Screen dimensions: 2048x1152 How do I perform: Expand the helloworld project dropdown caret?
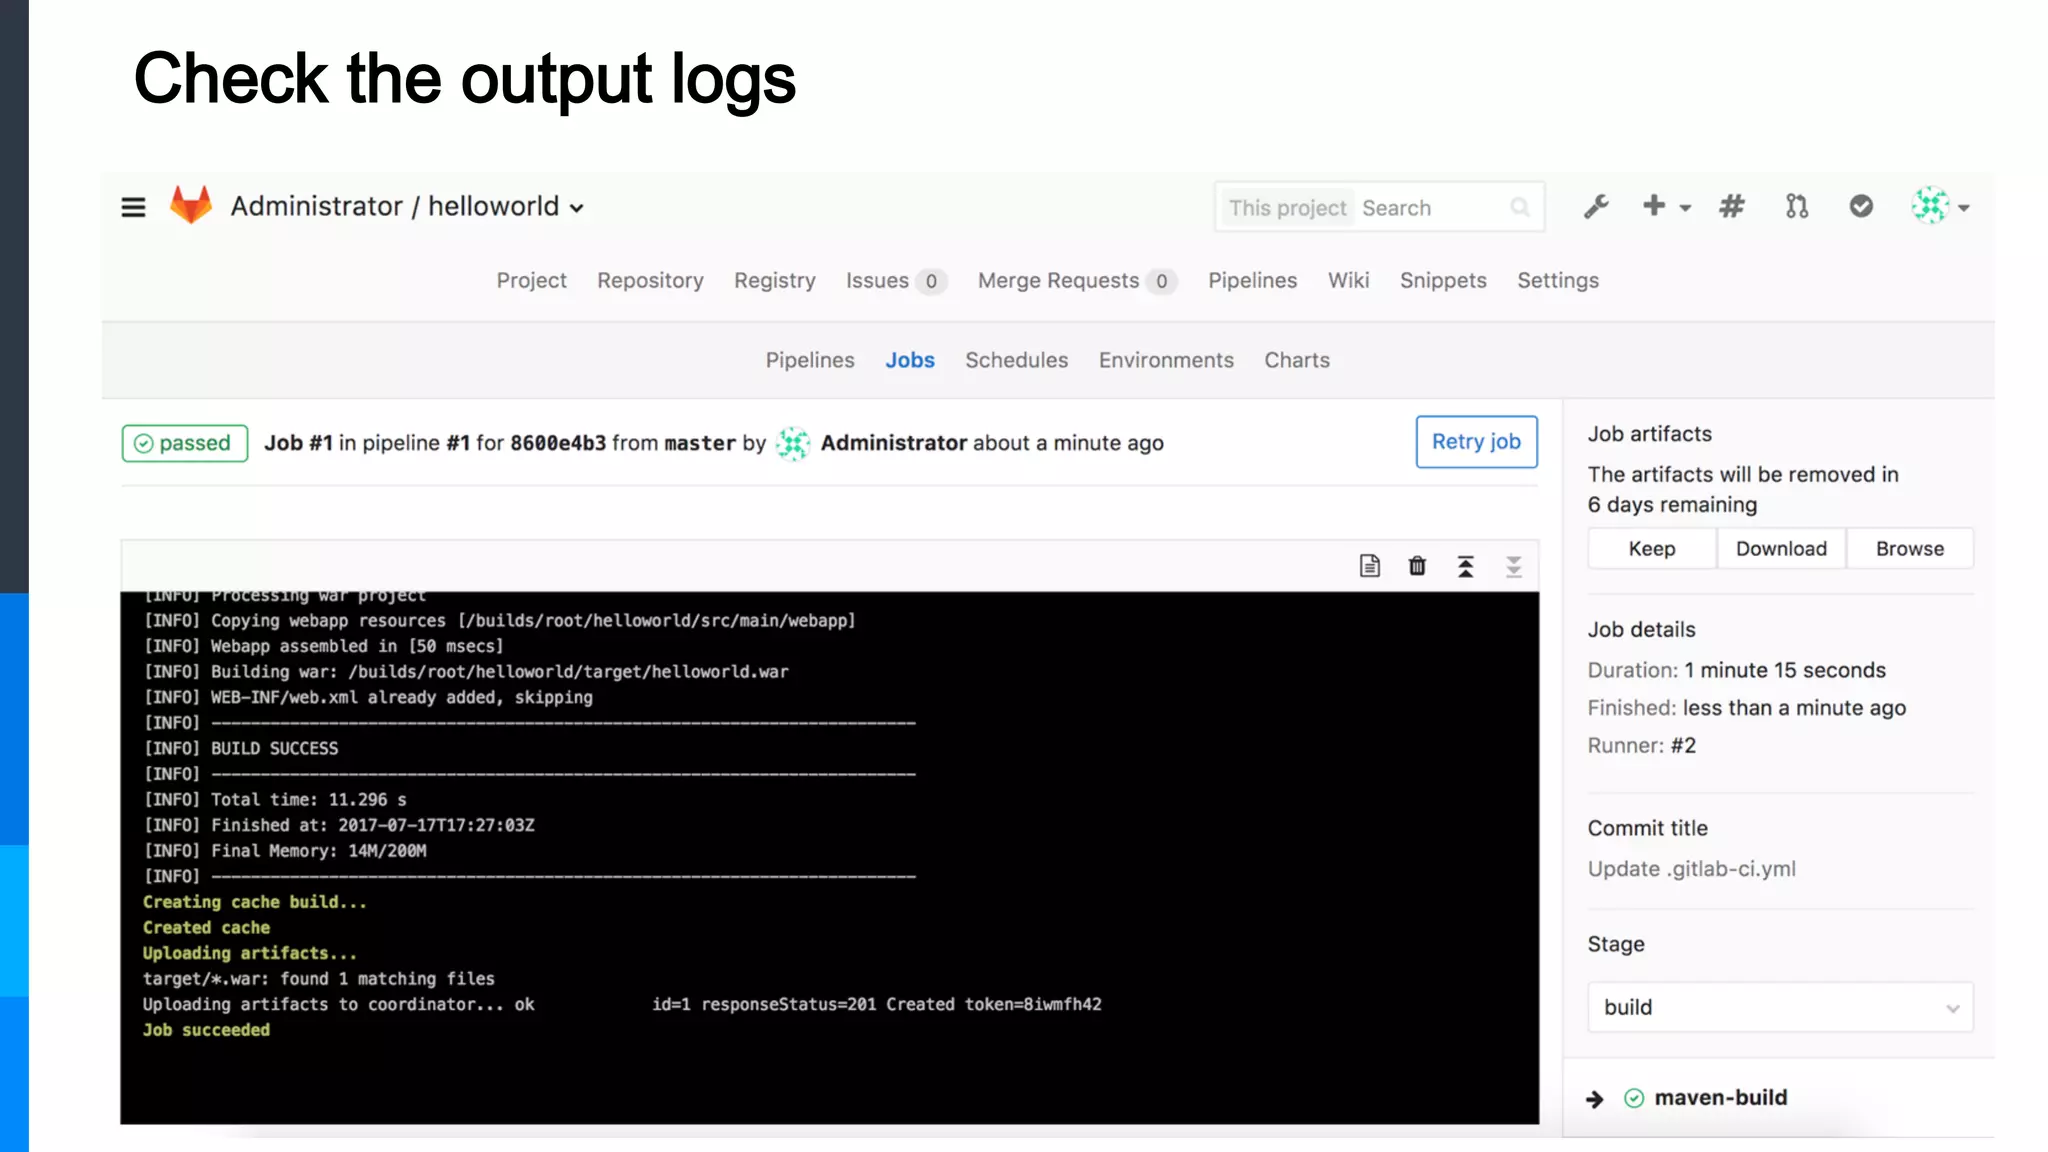pyautogui.click(x=577, y=208)
